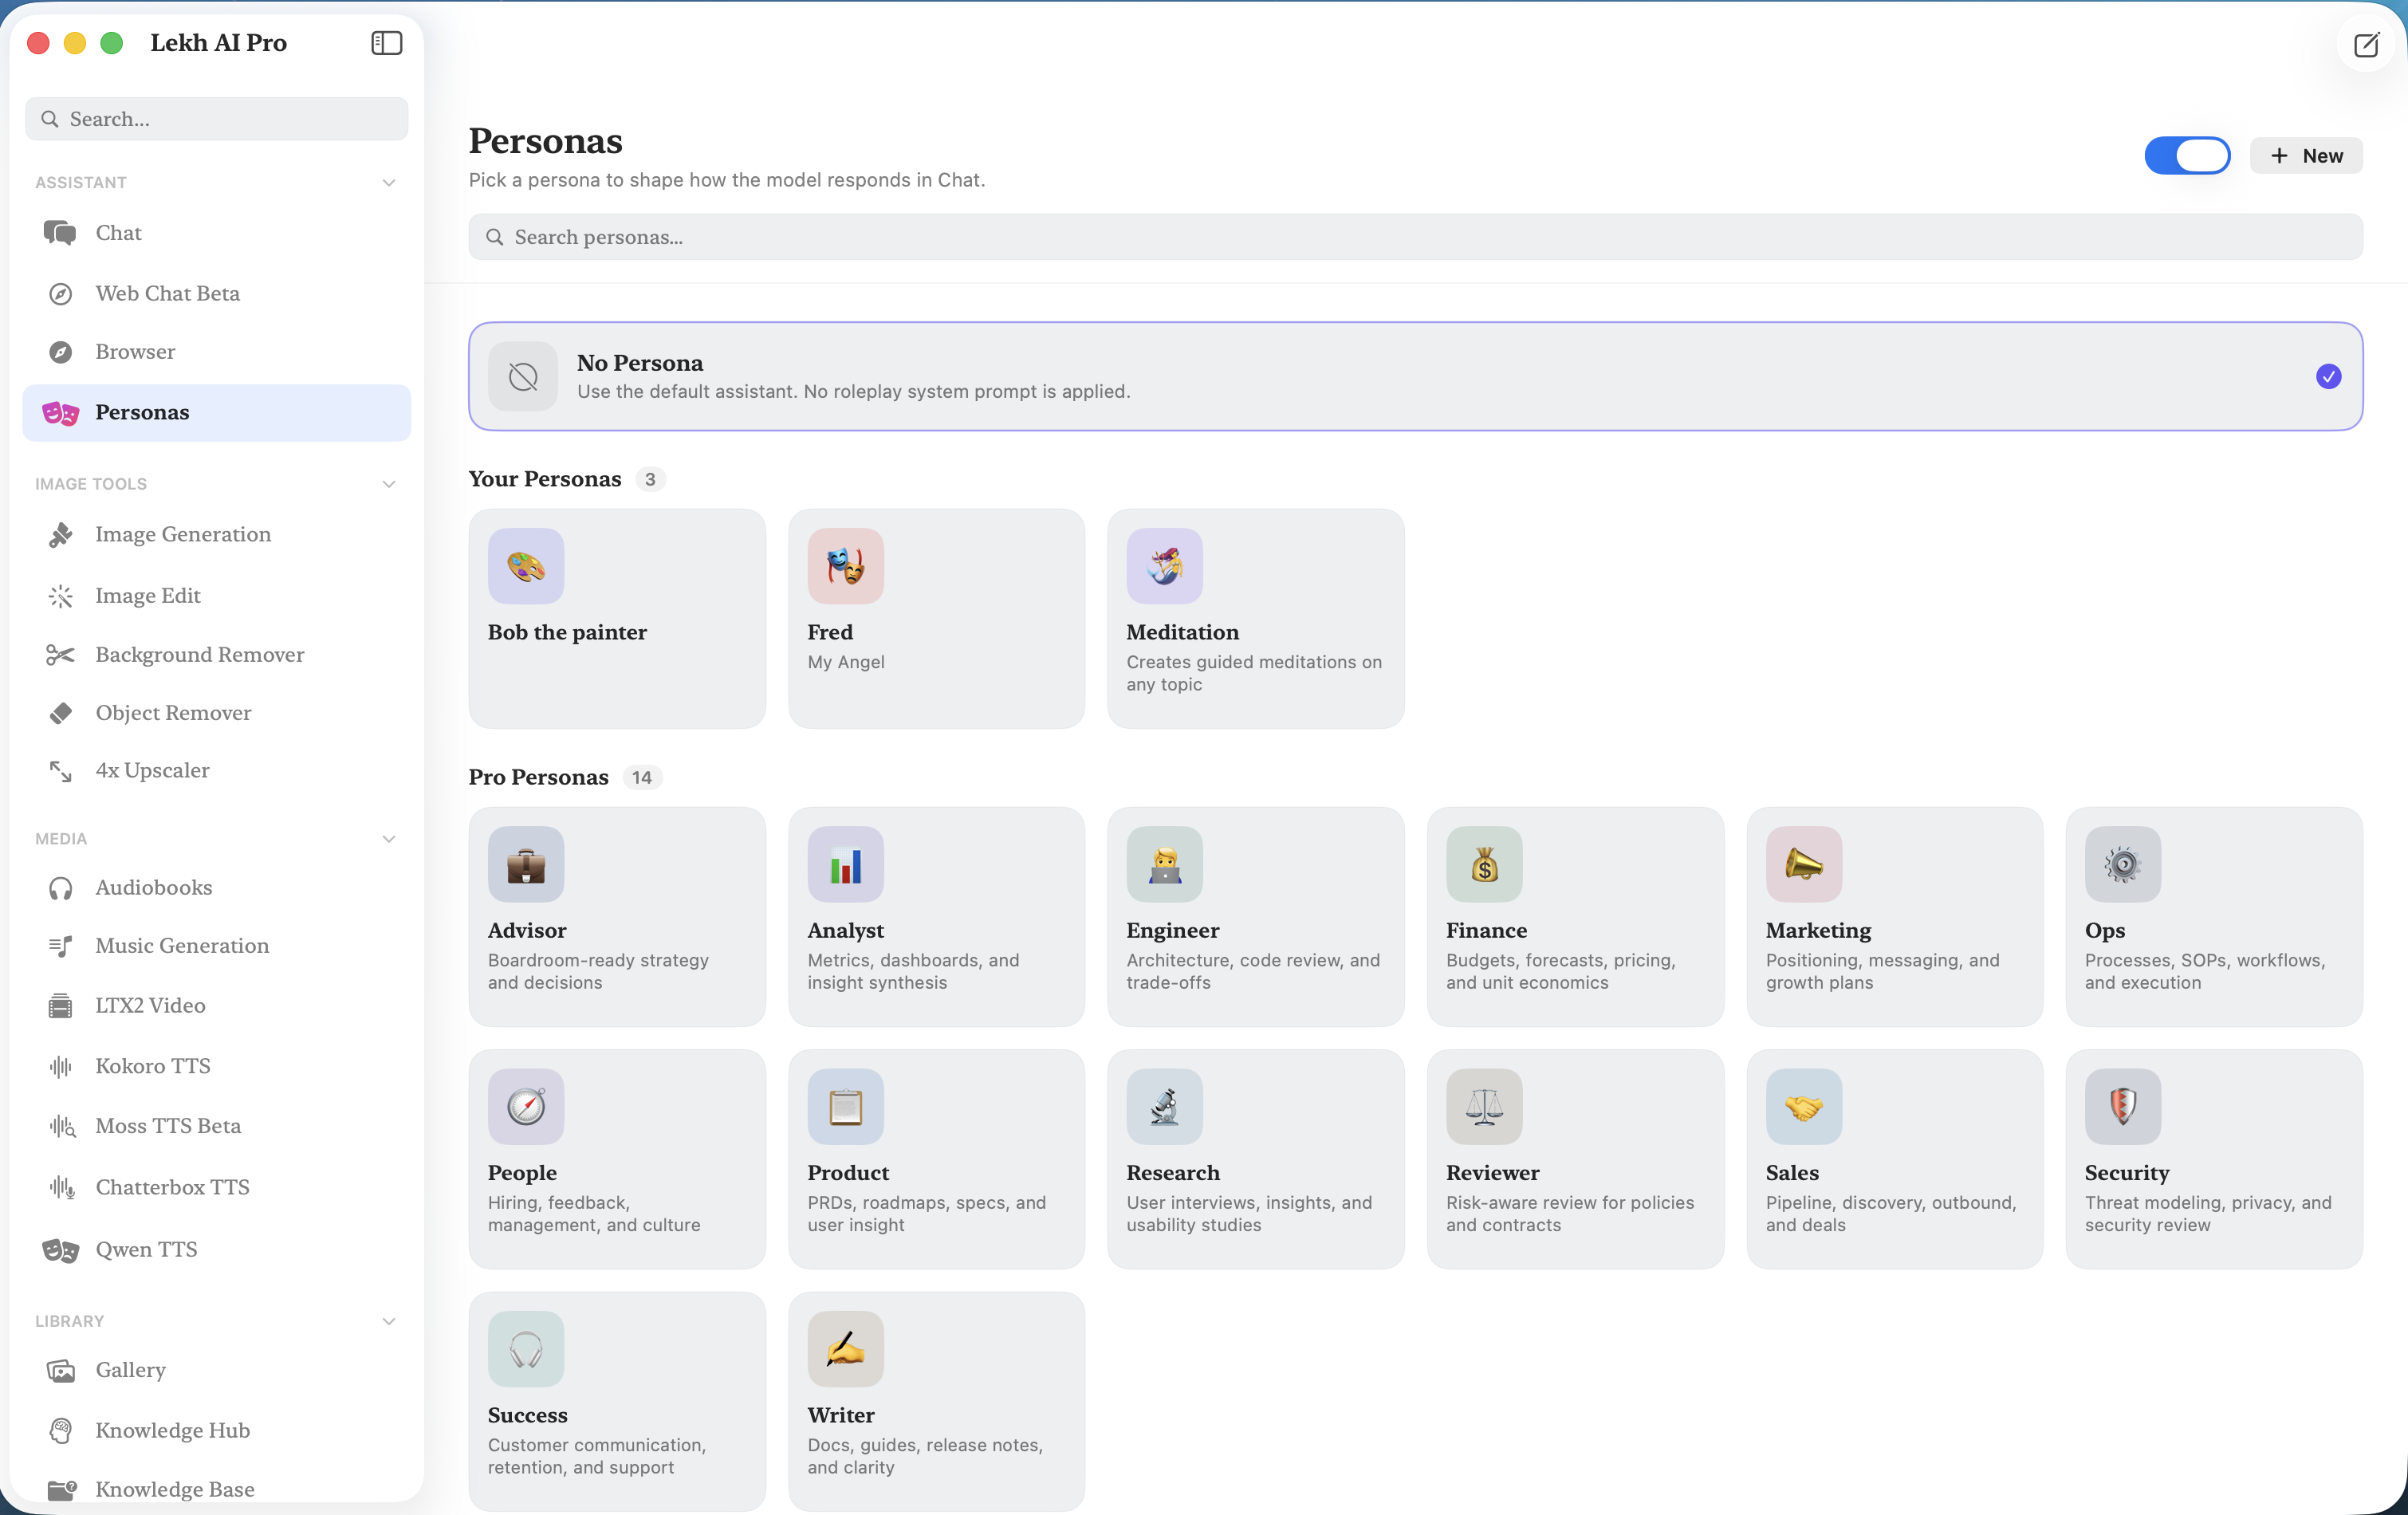Open Image Edit tool
Image resolution: width=2408 pixels, height=1515 pixels.
click(x=216, y=596)
